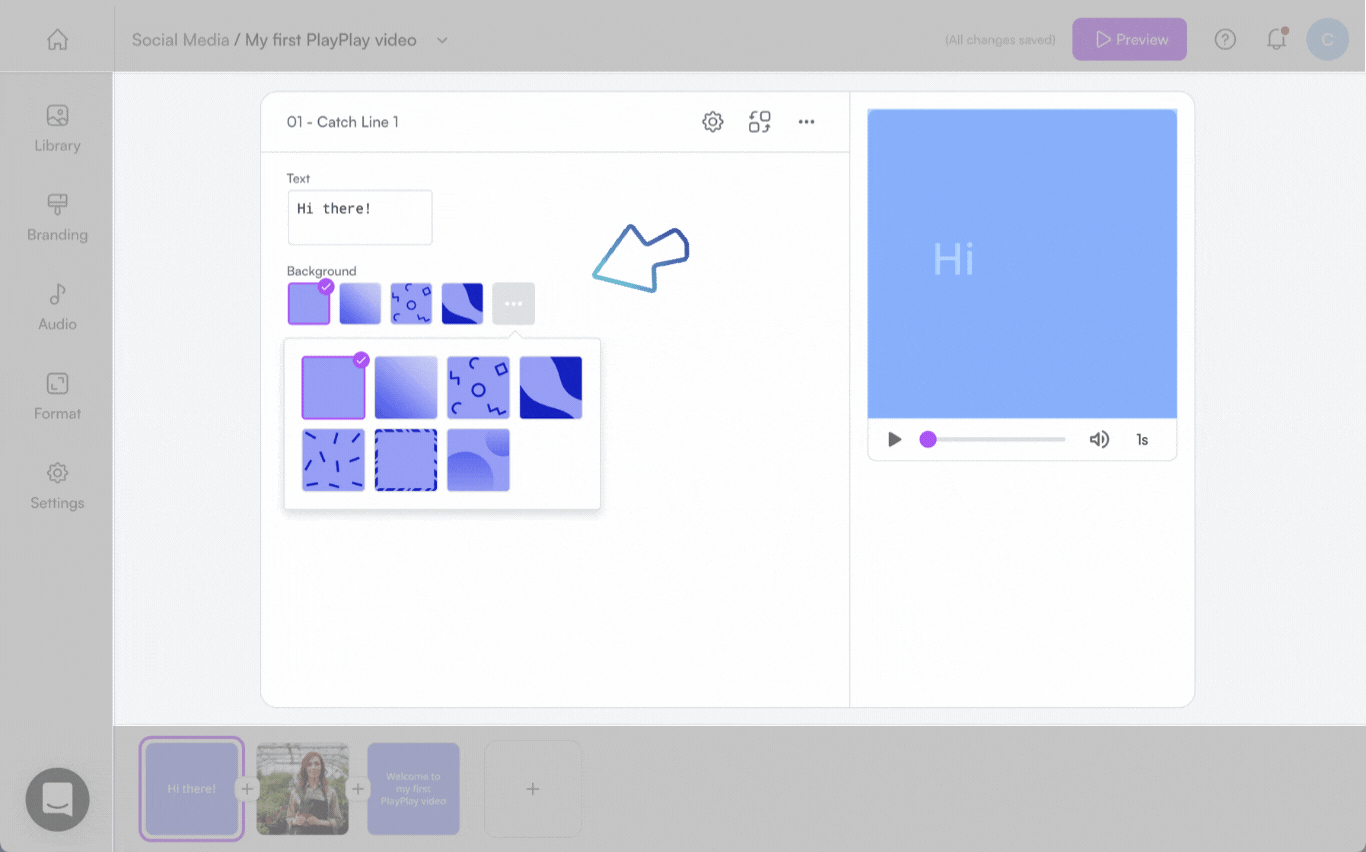The width and height of the screenshot is (1366, 852).
Task: Choose the doodle shapes background in the popup
Action: coord(478,387)
